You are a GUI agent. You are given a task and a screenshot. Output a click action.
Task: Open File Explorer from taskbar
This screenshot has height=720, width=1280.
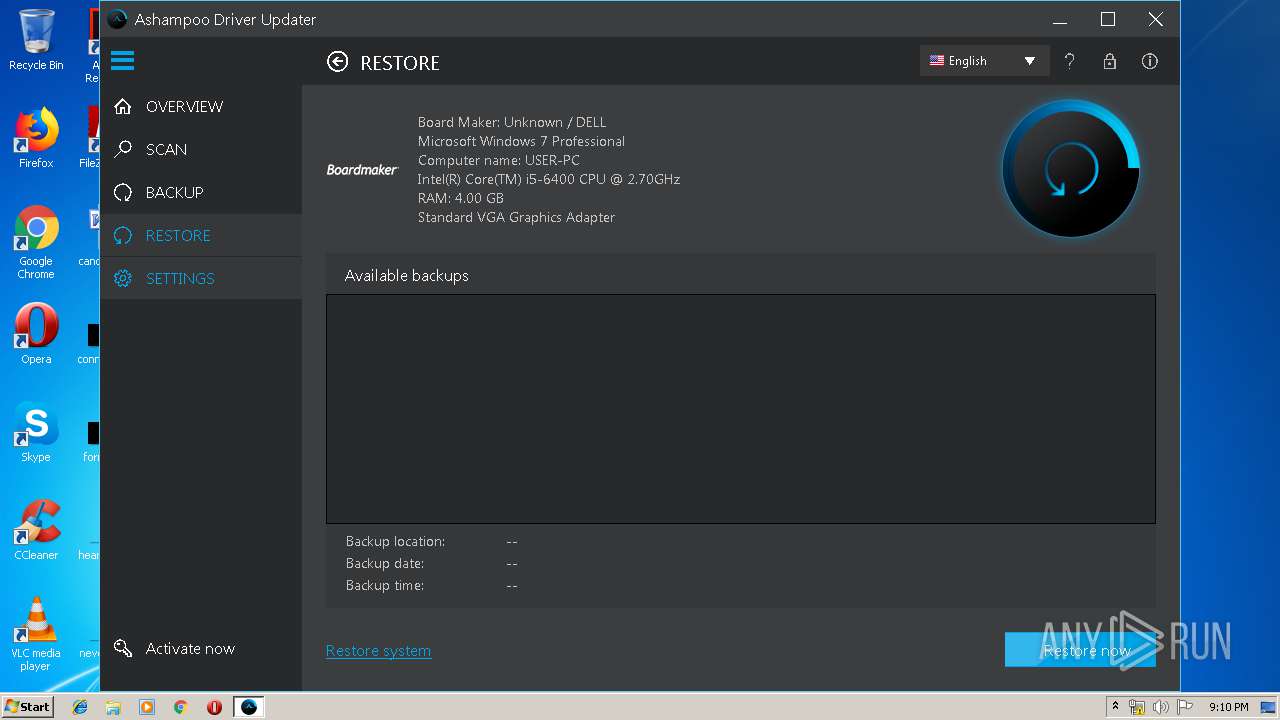click(x=113, y=707)
